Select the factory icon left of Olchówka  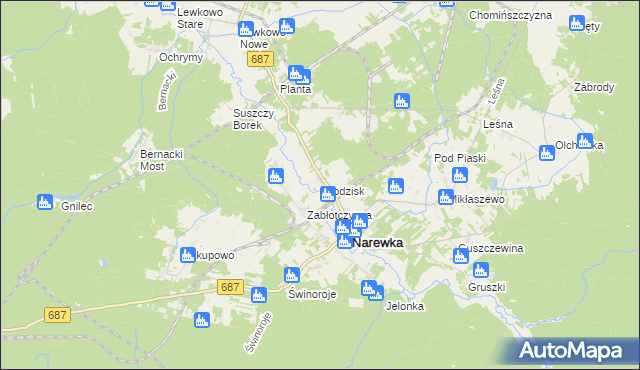pos(547,153)
